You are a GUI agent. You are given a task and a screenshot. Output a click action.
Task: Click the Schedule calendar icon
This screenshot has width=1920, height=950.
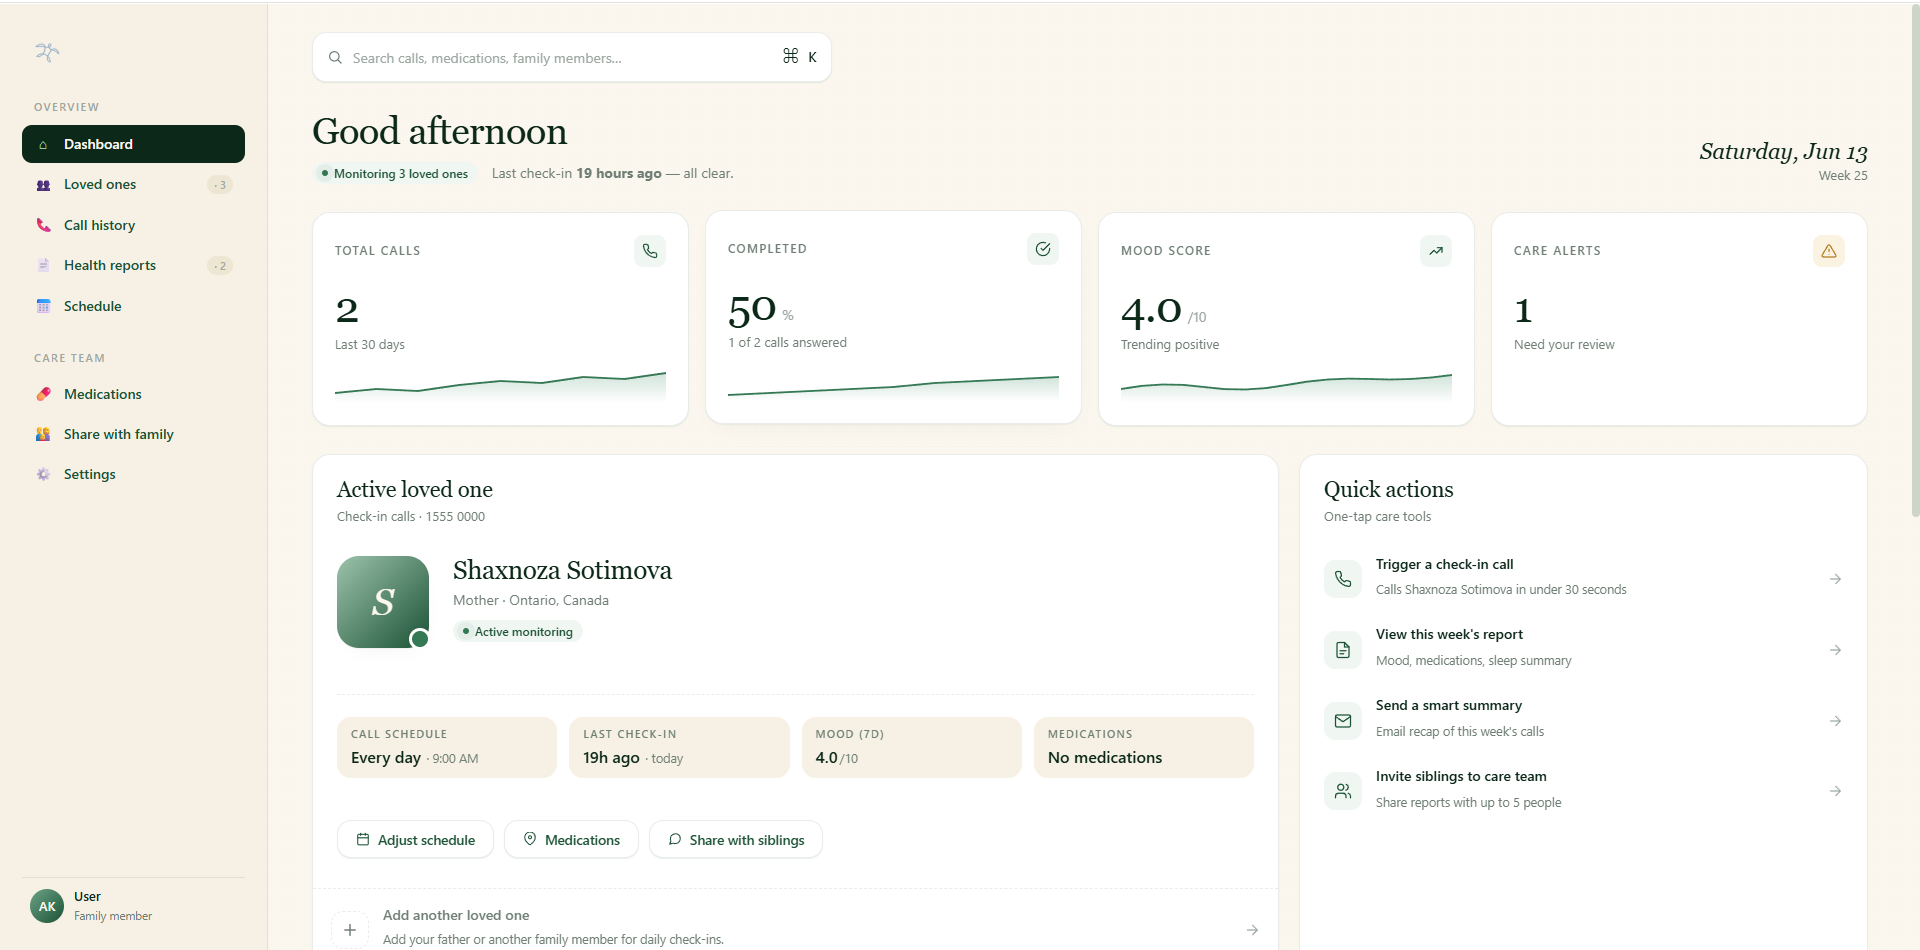click(x=43, y=306)
